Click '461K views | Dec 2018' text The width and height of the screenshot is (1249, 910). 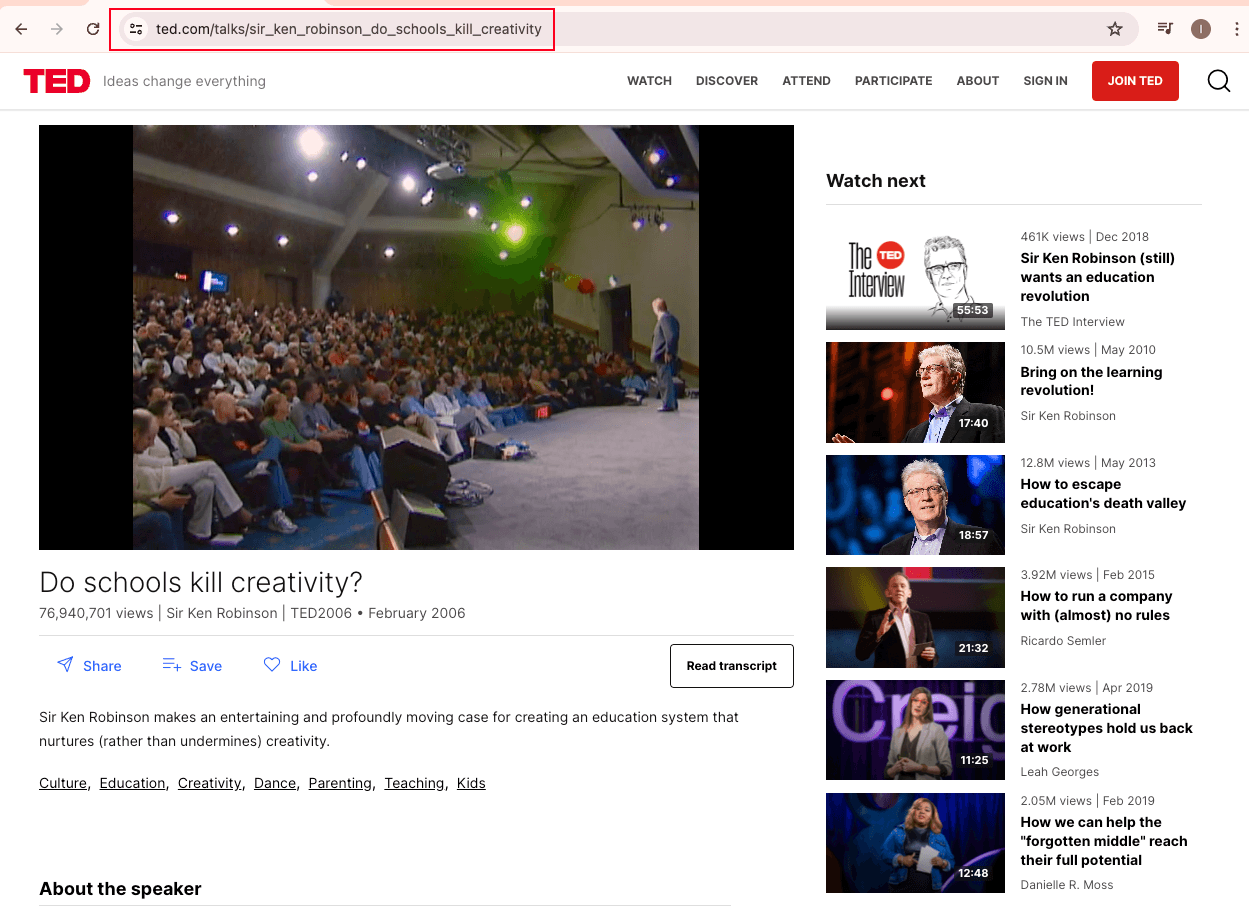[x=1085, y=237]
